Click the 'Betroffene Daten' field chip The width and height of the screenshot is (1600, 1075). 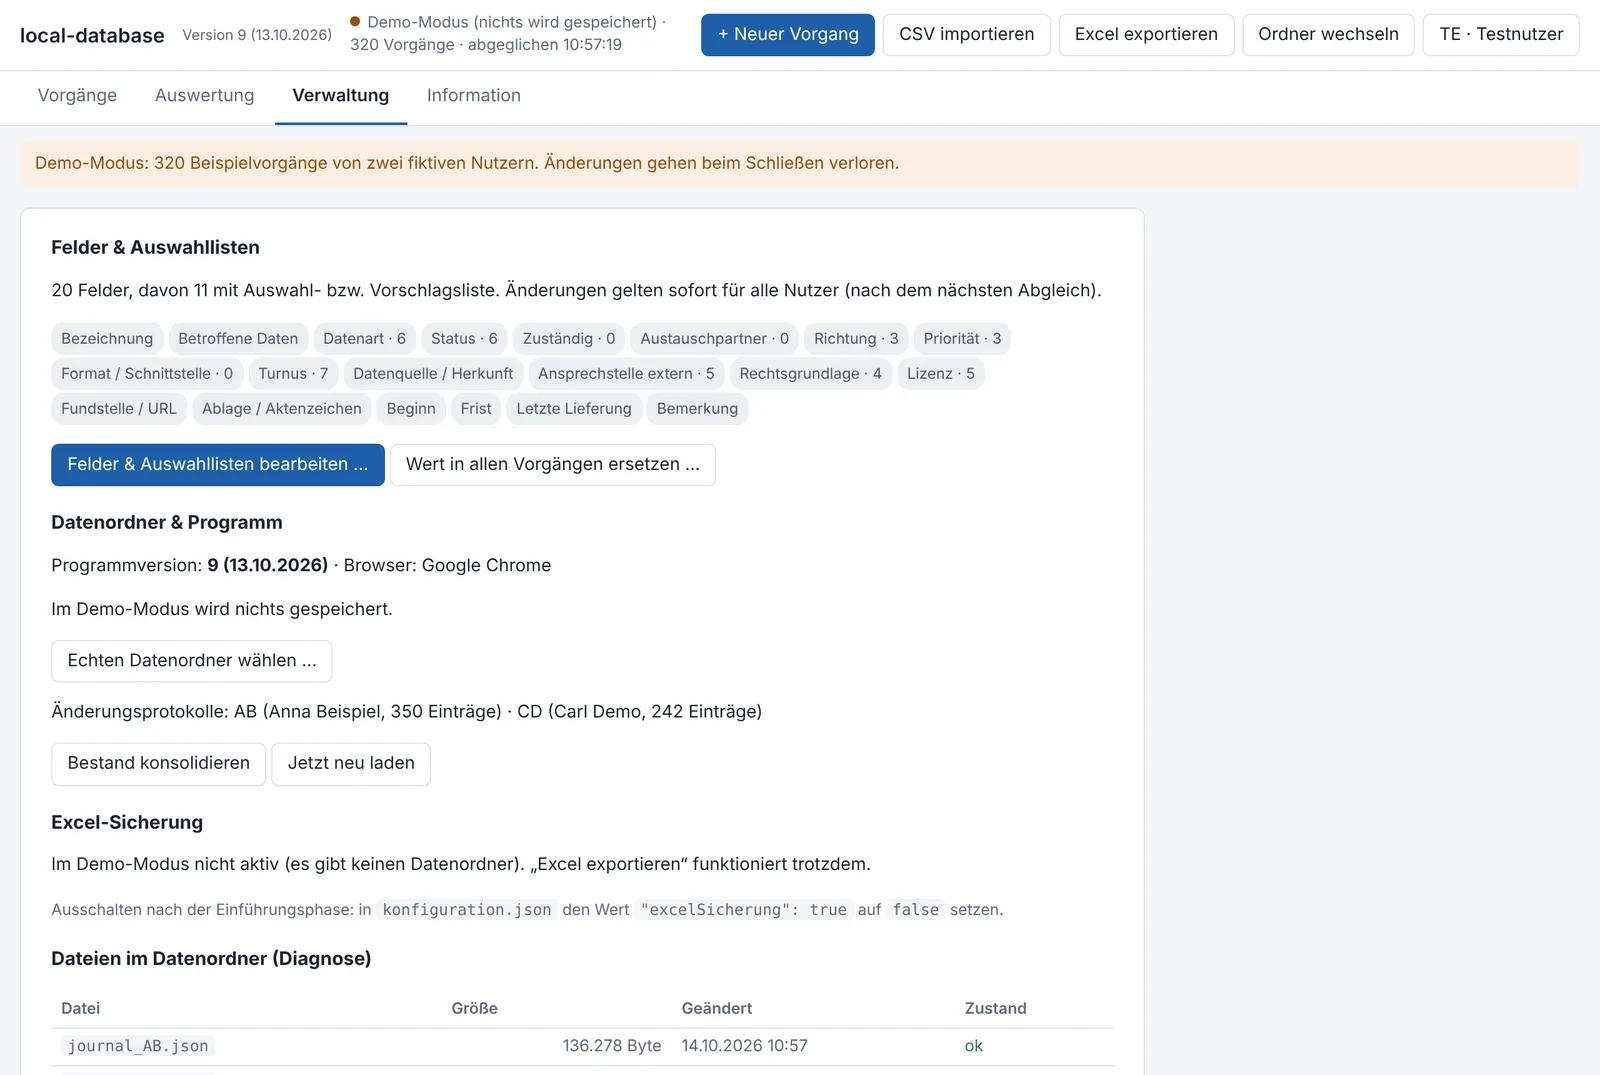238,339
